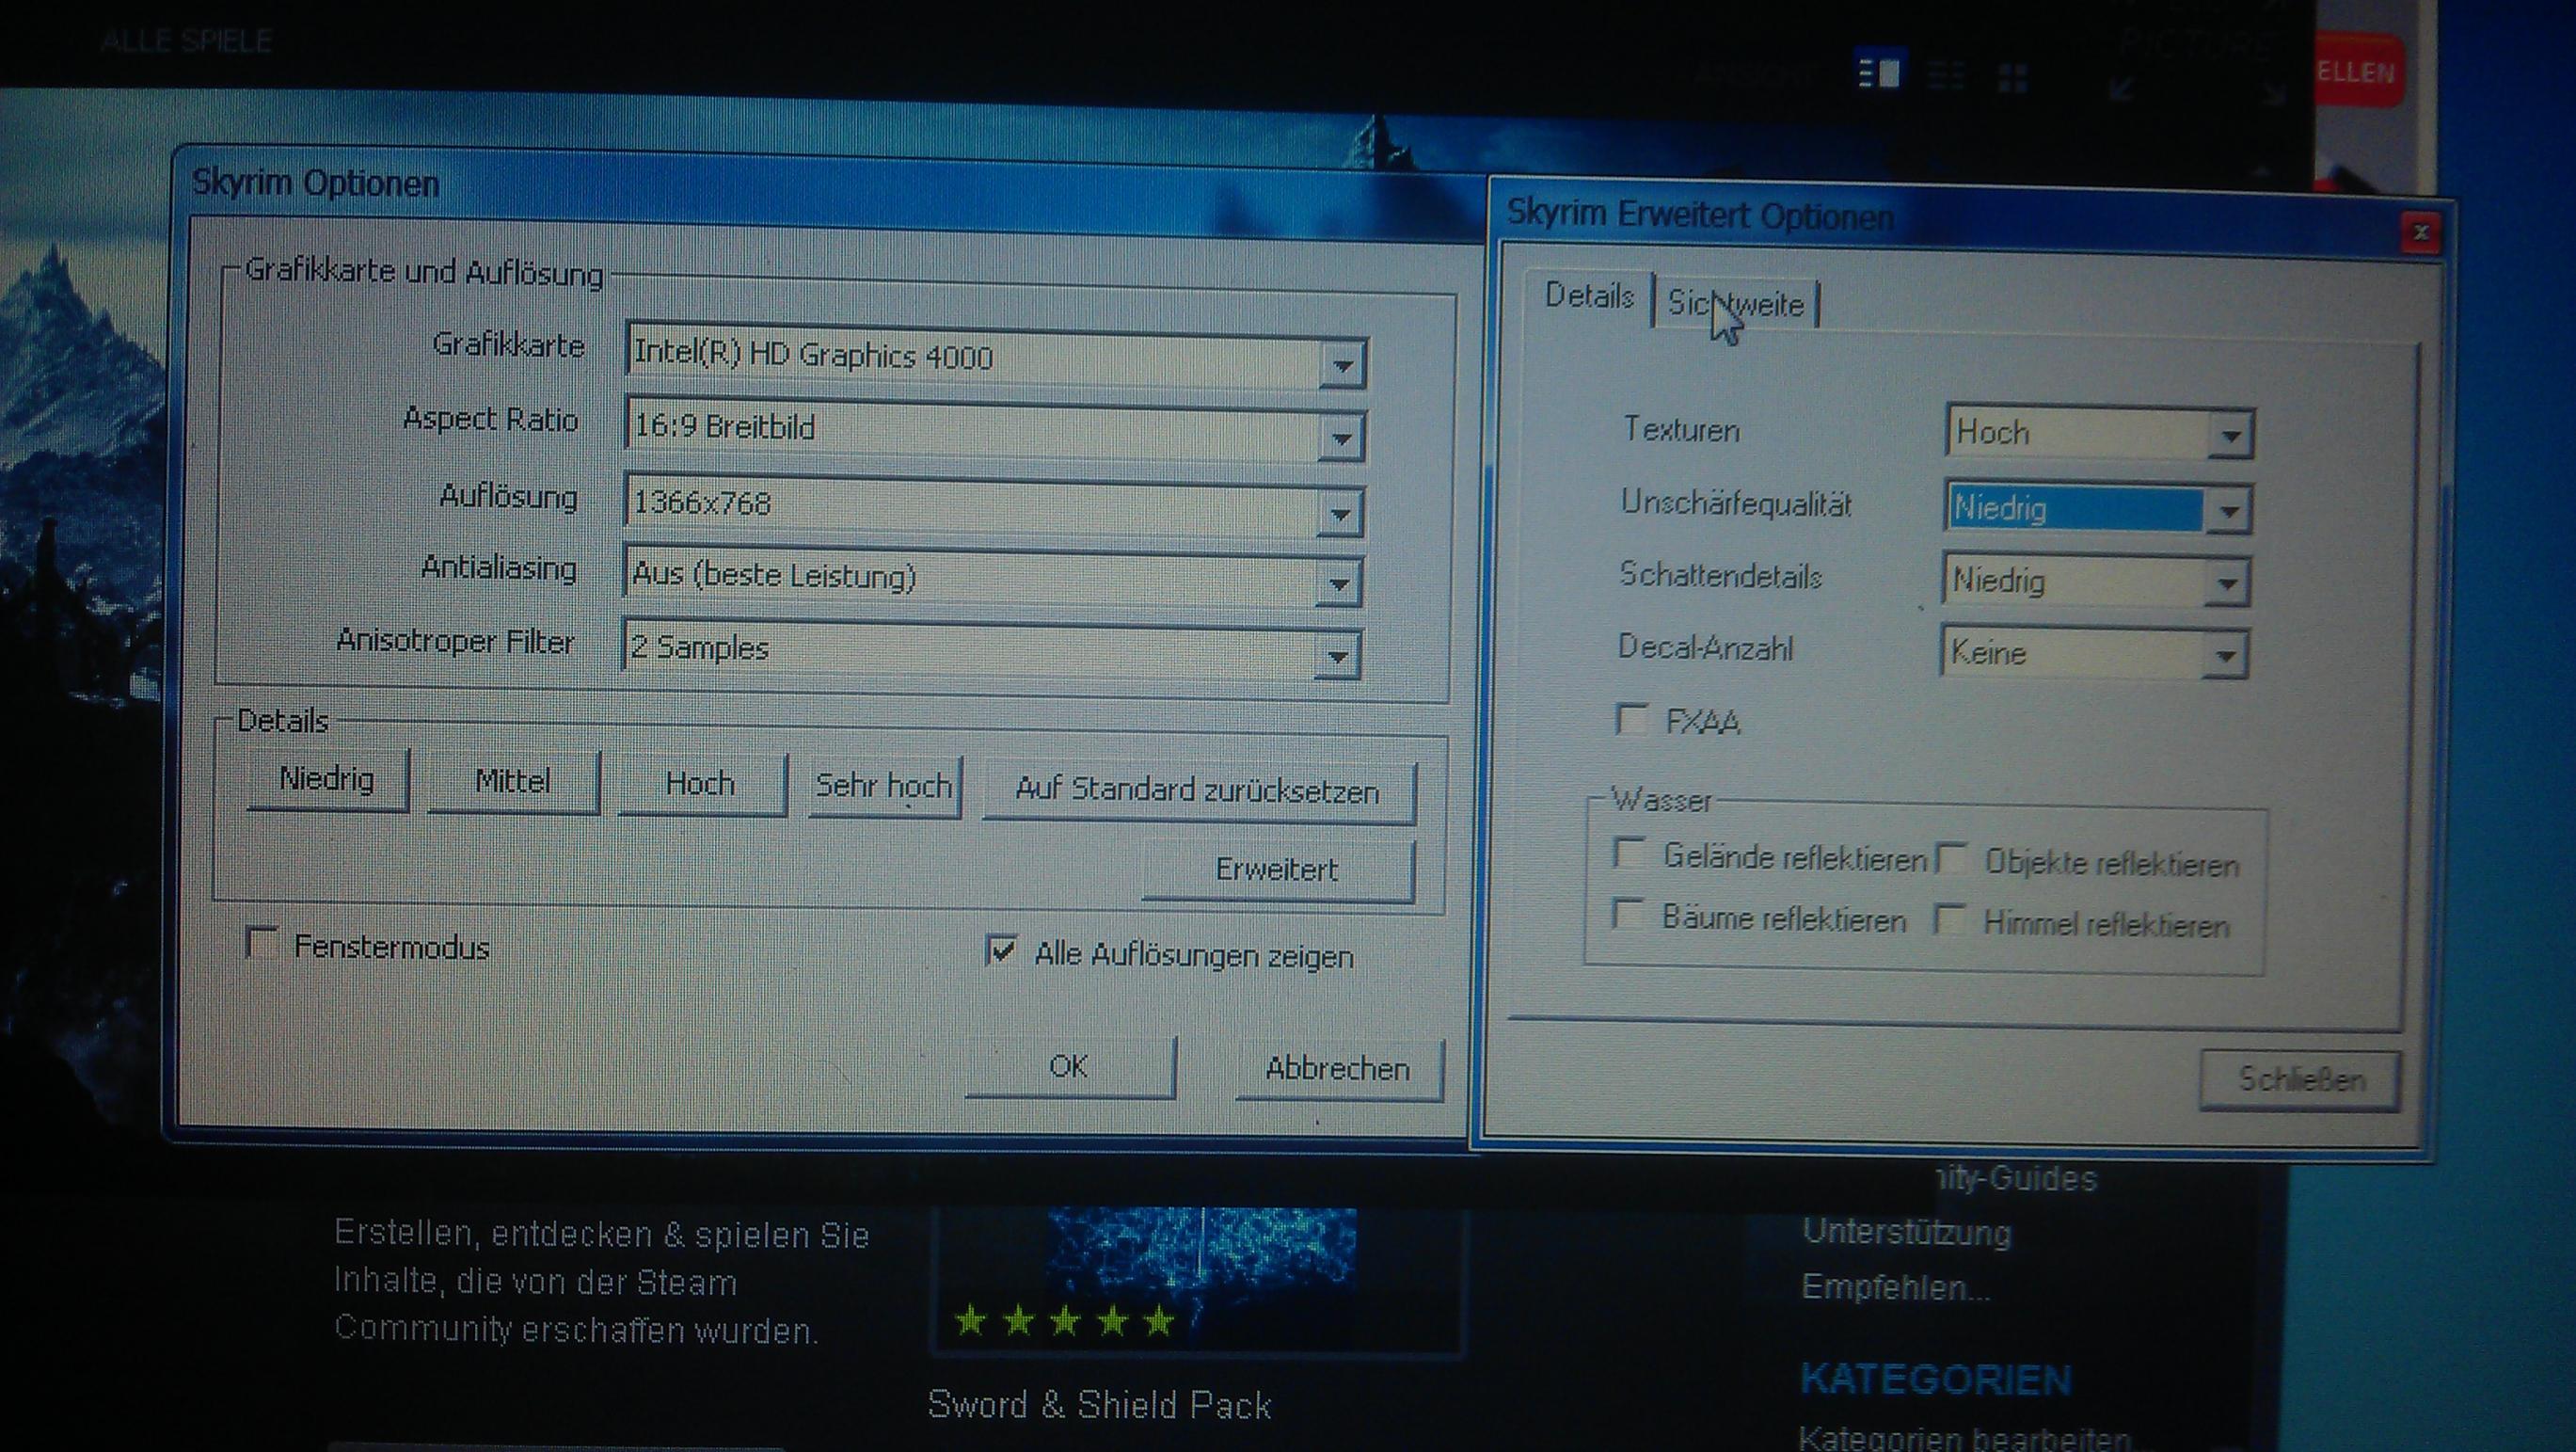Click the Sehr hoch preset button

tap(884, 786)
